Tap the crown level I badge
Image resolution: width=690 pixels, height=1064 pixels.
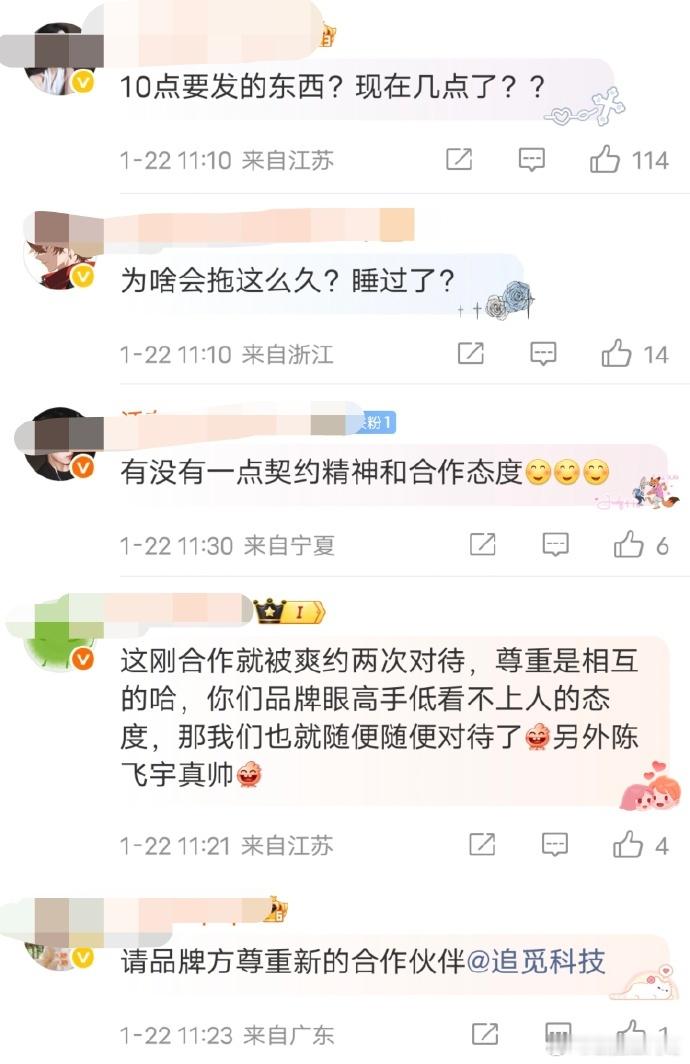point(289,612)
